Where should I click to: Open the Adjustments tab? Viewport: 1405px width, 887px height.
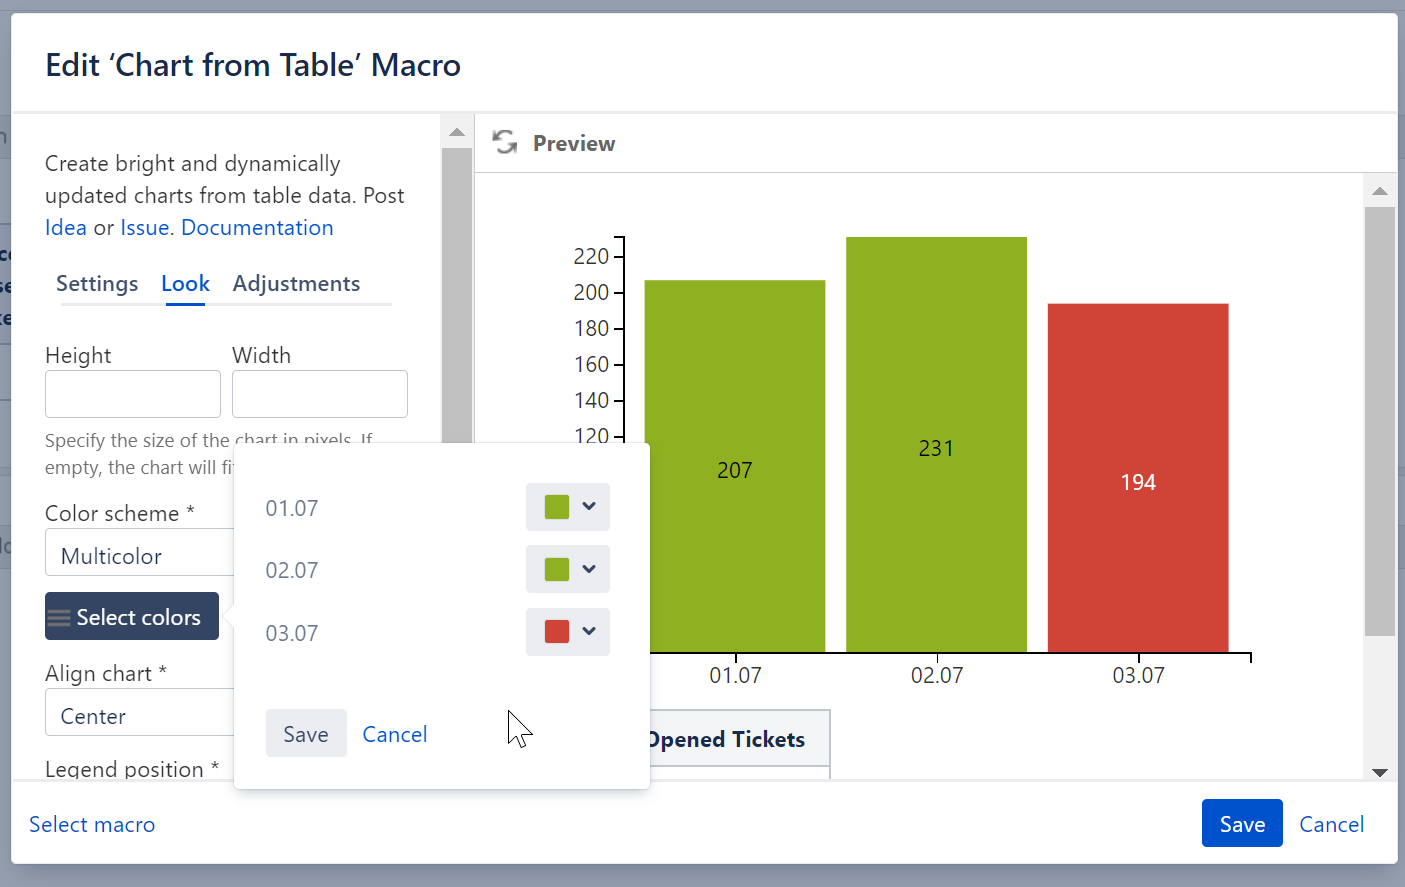[x=296, y=284]
